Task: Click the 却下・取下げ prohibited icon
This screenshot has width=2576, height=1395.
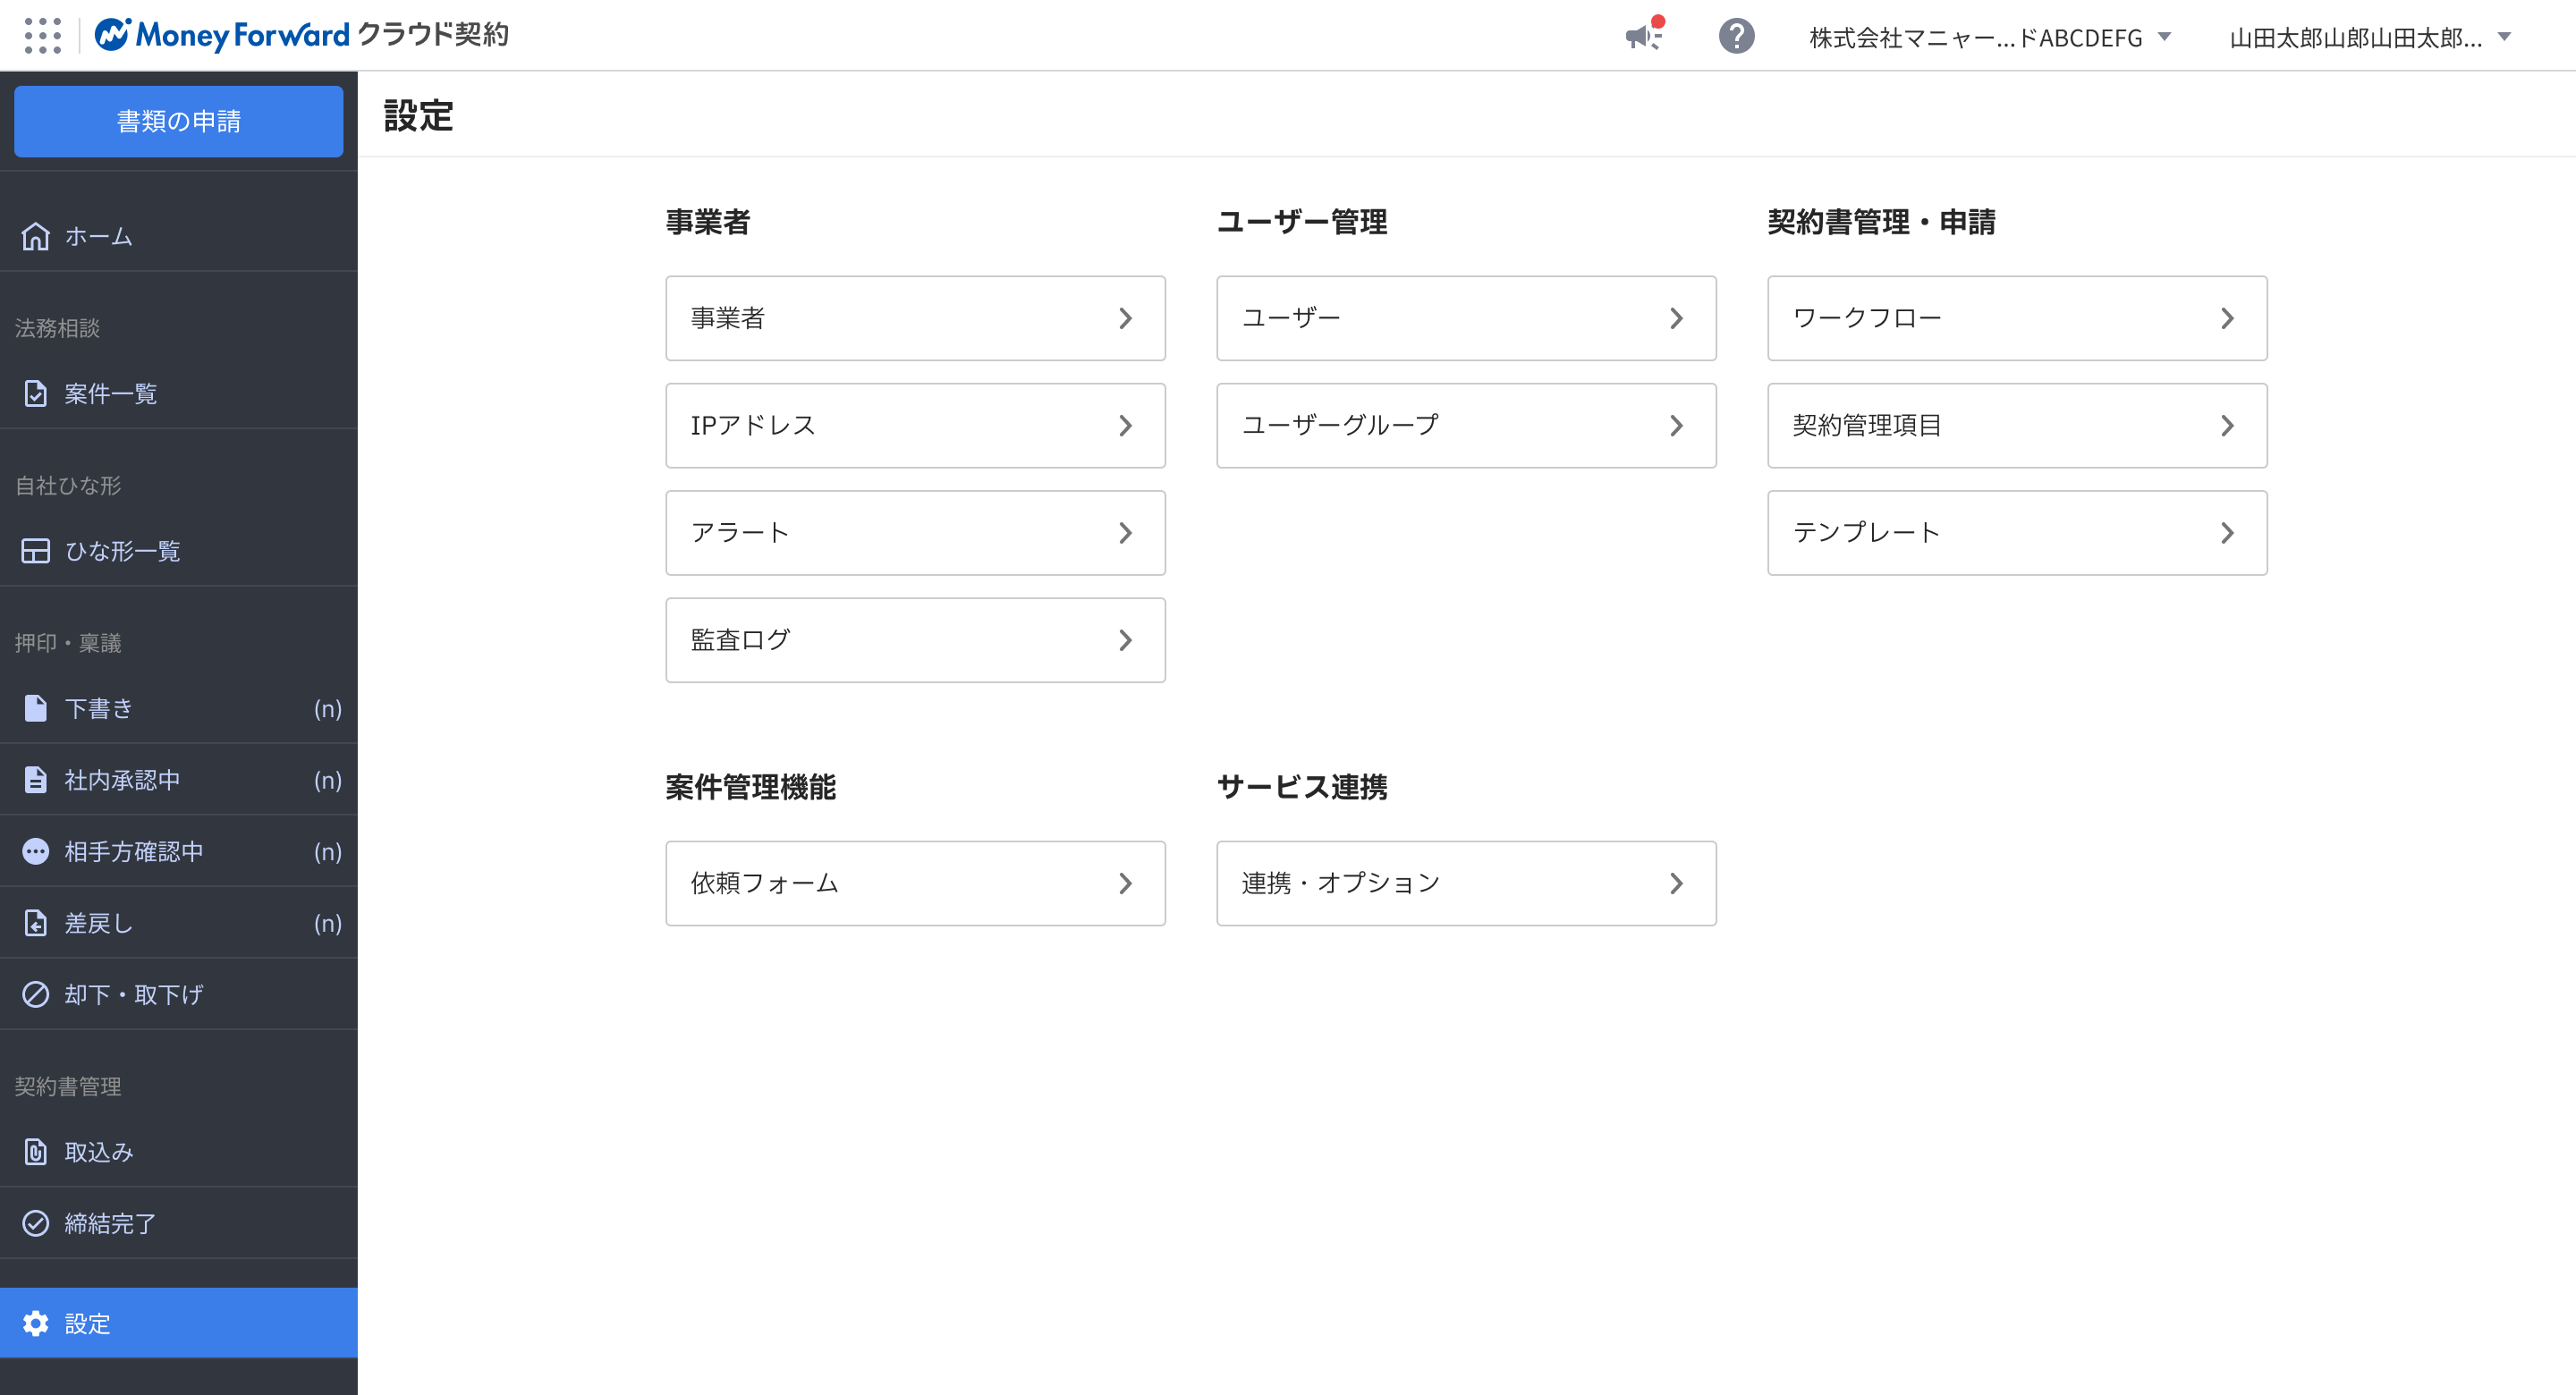Action: coord(36,994)
